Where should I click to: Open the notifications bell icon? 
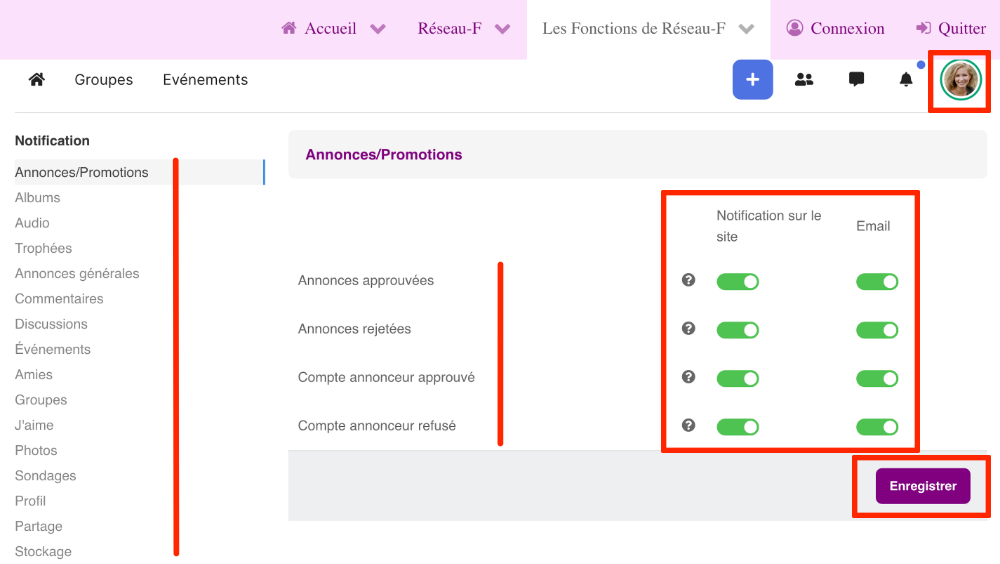click(x=906, y=80)
